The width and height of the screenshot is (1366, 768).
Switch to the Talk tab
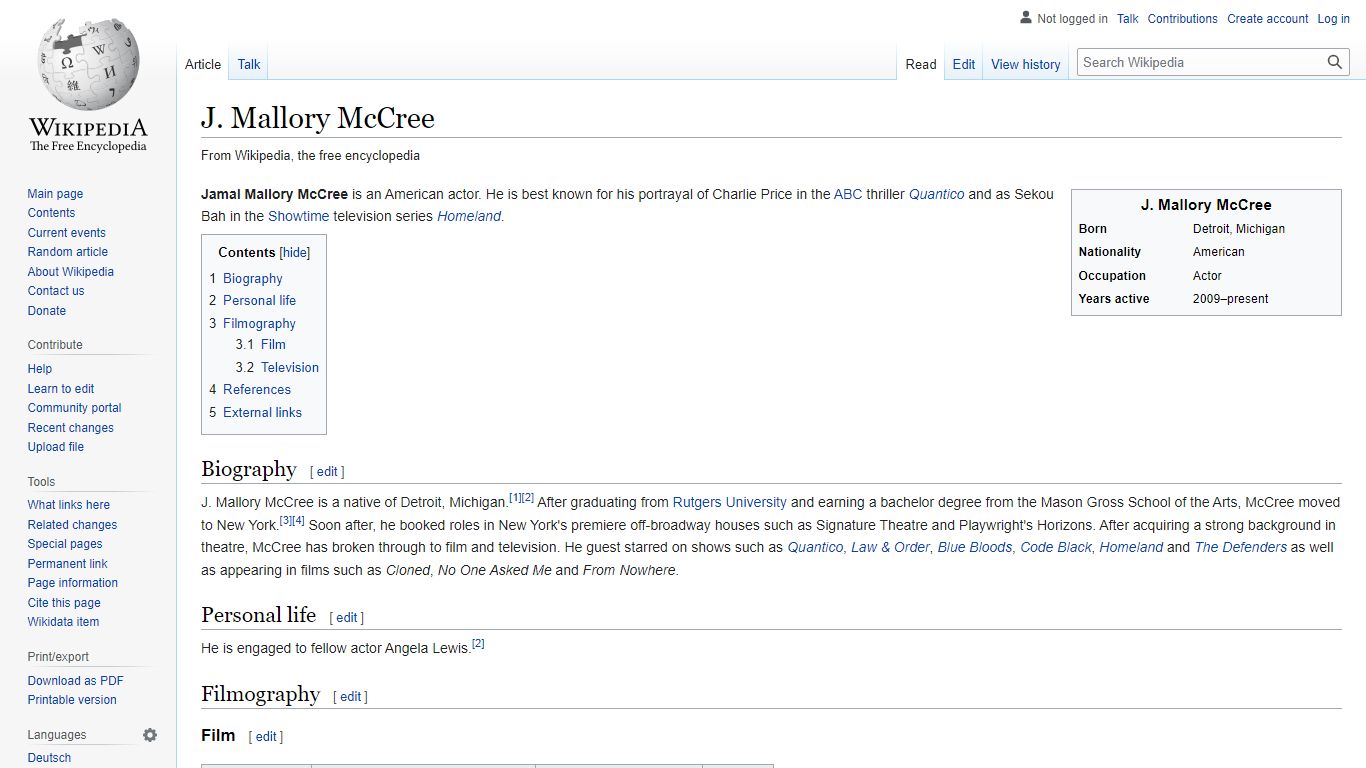(249, 64)
